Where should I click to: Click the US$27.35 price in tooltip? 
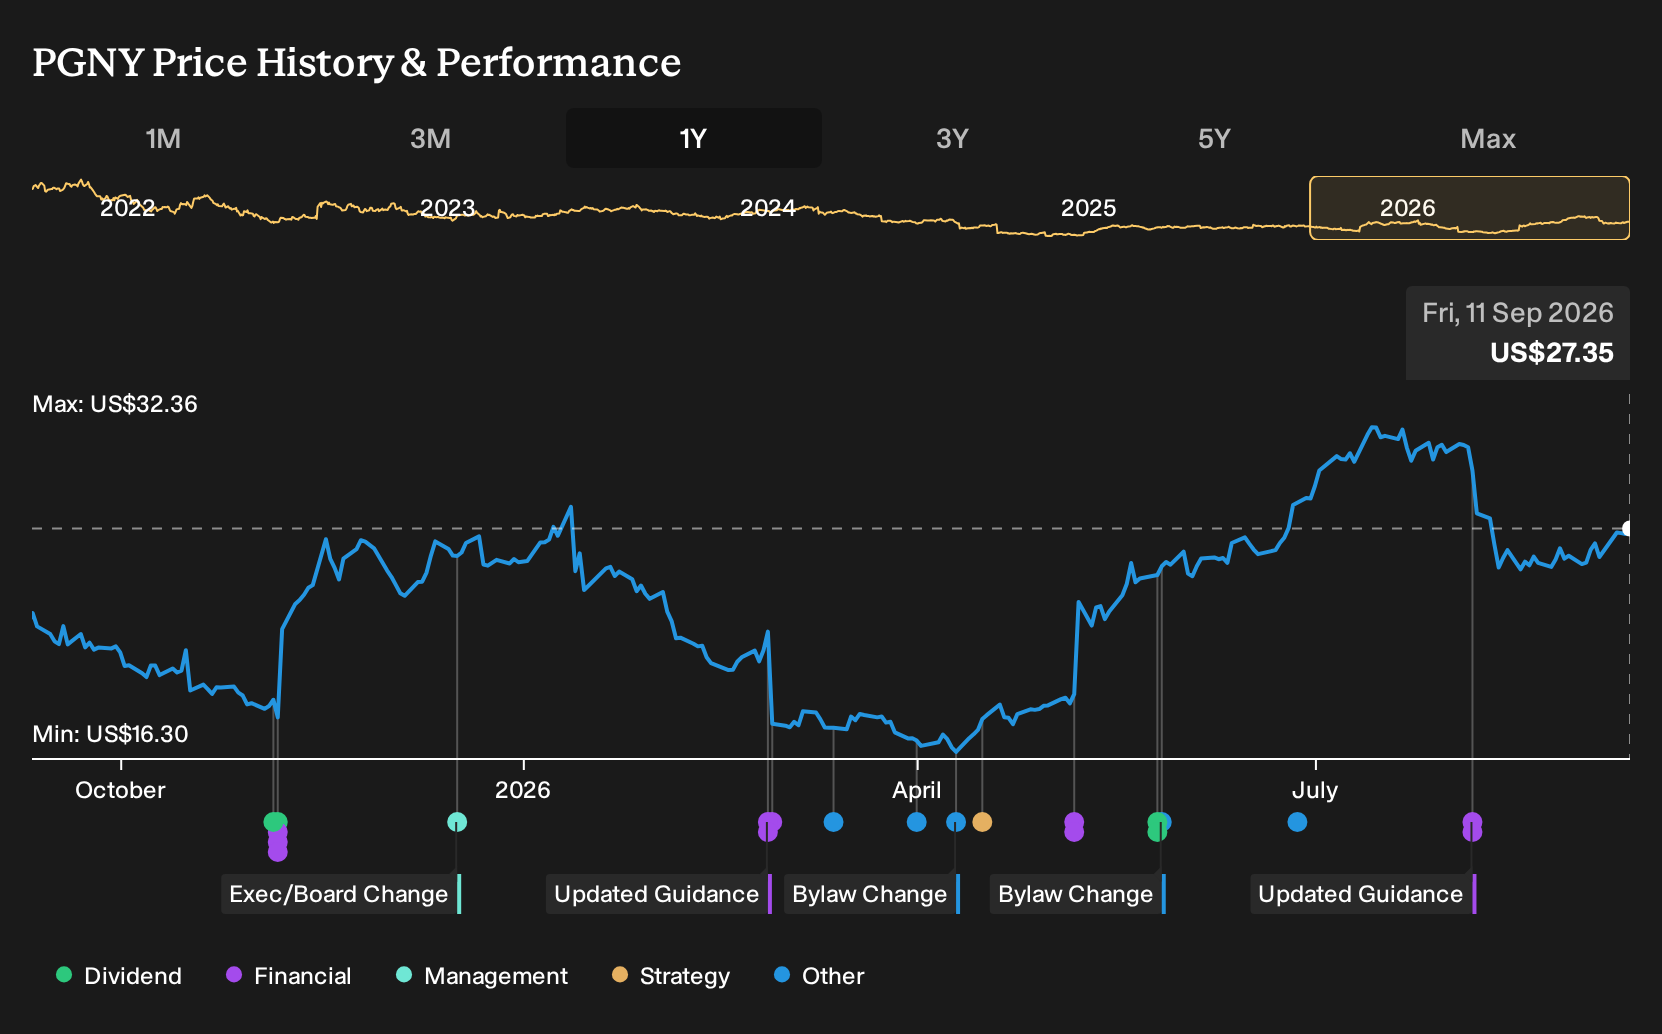tap(1551, 353)
